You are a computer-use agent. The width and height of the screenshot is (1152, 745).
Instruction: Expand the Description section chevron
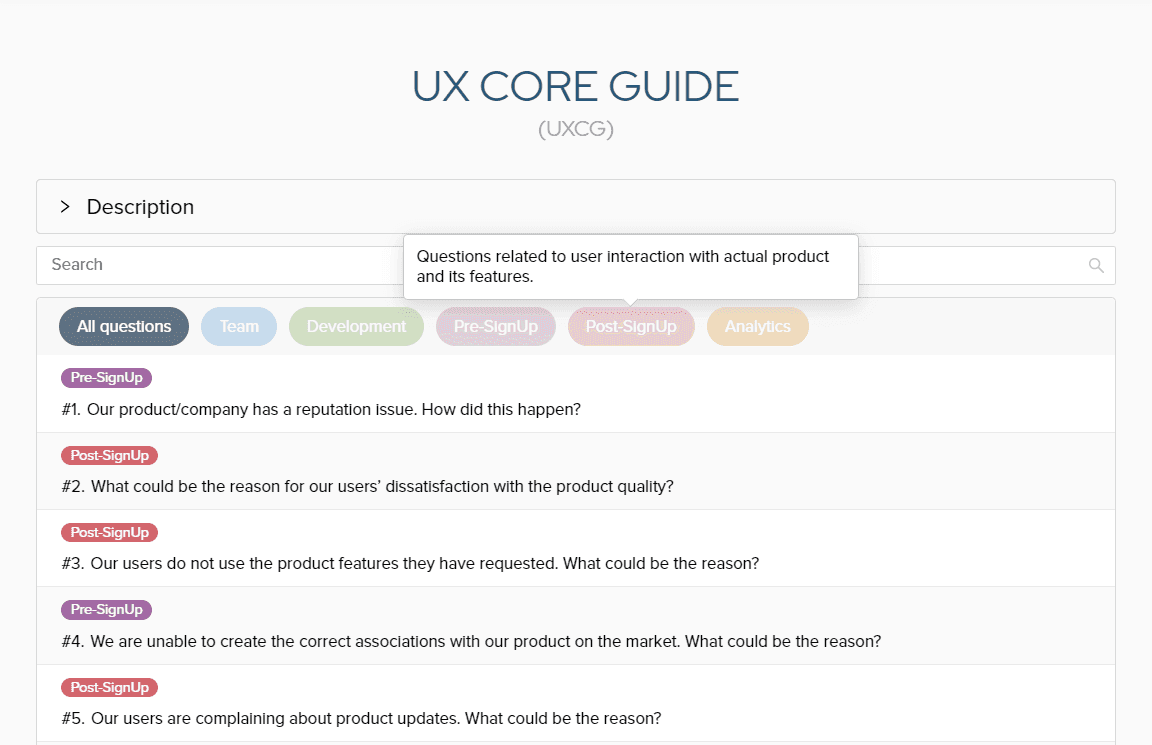64,206
